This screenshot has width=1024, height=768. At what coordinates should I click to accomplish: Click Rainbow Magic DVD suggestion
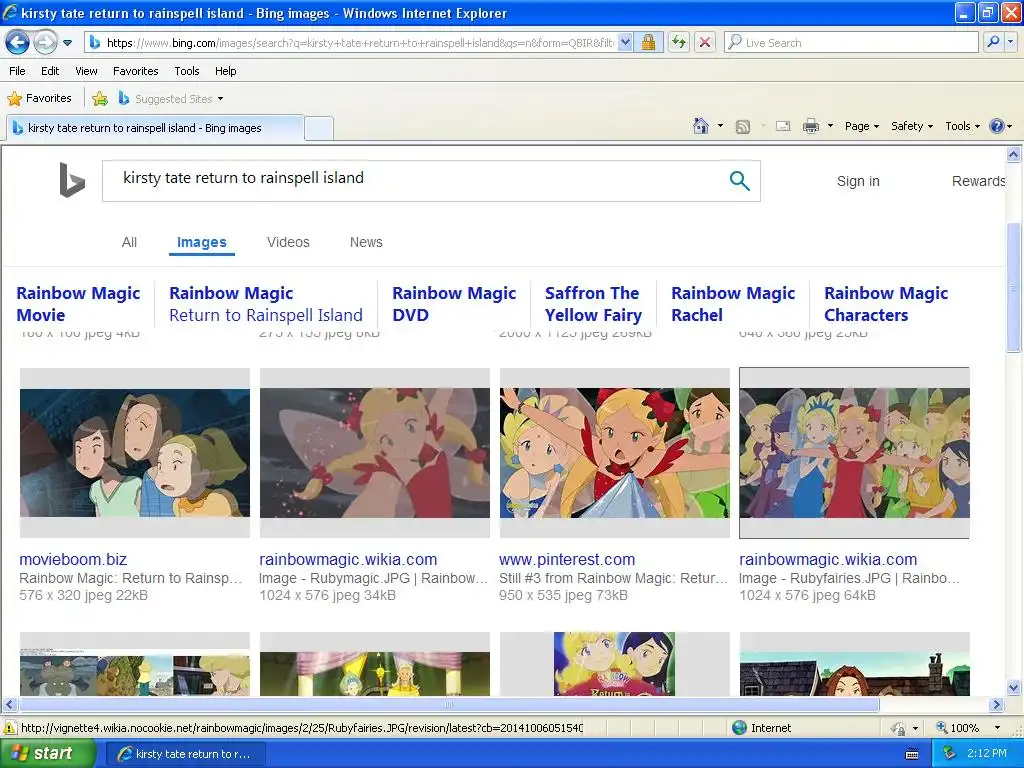point(454,304)
